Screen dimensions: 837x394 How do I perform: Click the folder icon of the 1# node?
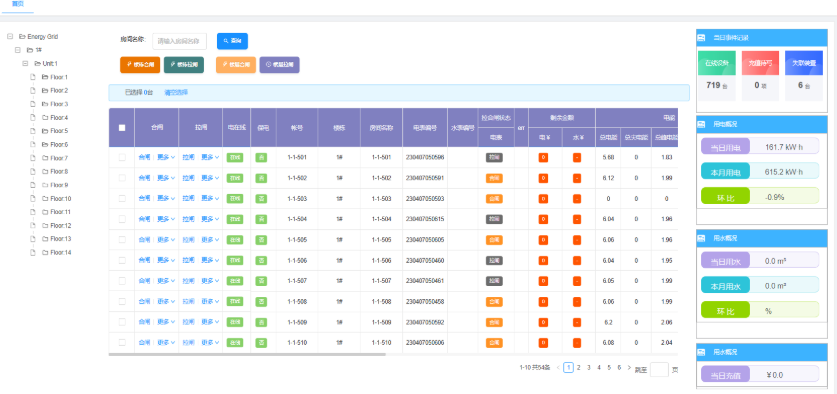(30, 50)
